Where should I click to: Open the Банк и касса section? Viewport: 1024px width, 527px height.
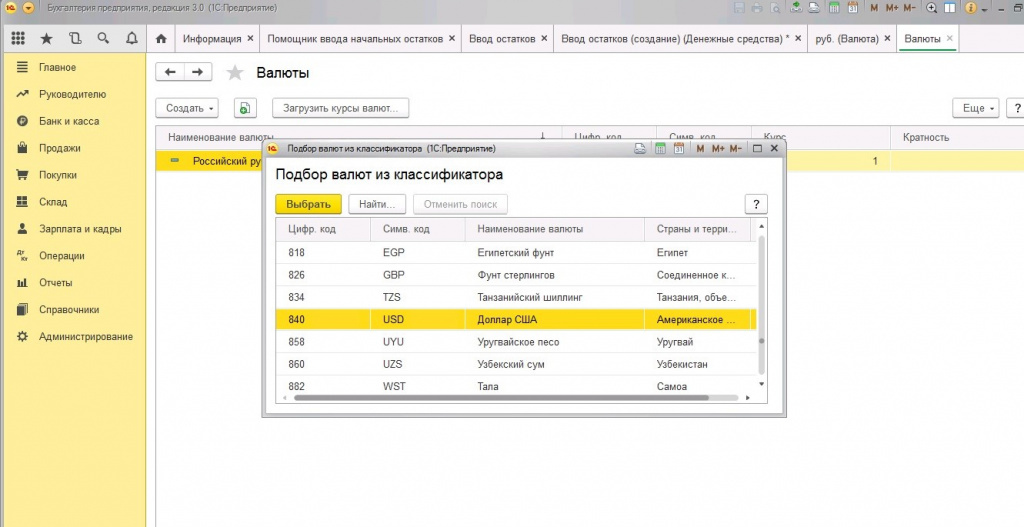pos(69,121)
